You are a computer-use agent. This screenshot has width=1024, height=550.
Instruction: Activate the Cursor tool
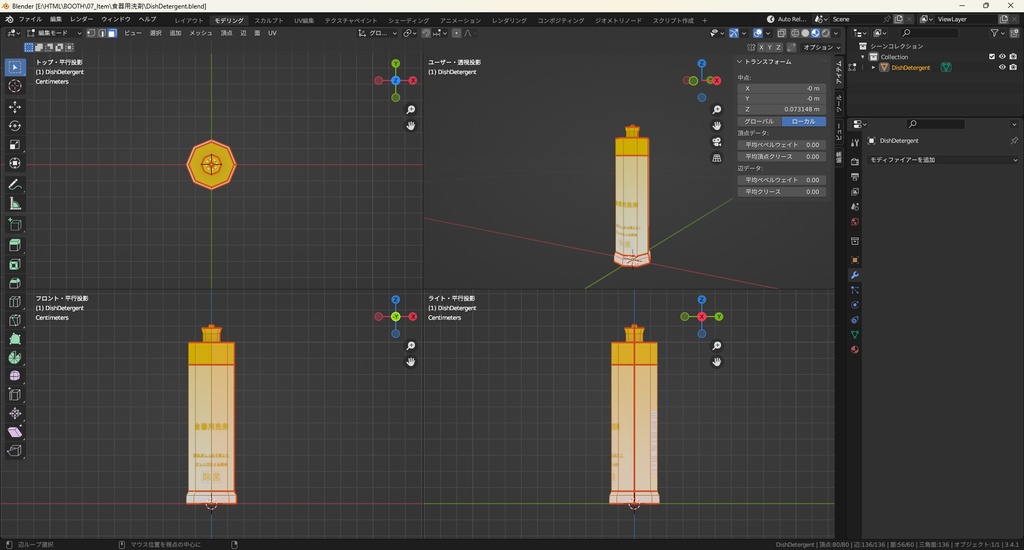(x=15, y=86)
